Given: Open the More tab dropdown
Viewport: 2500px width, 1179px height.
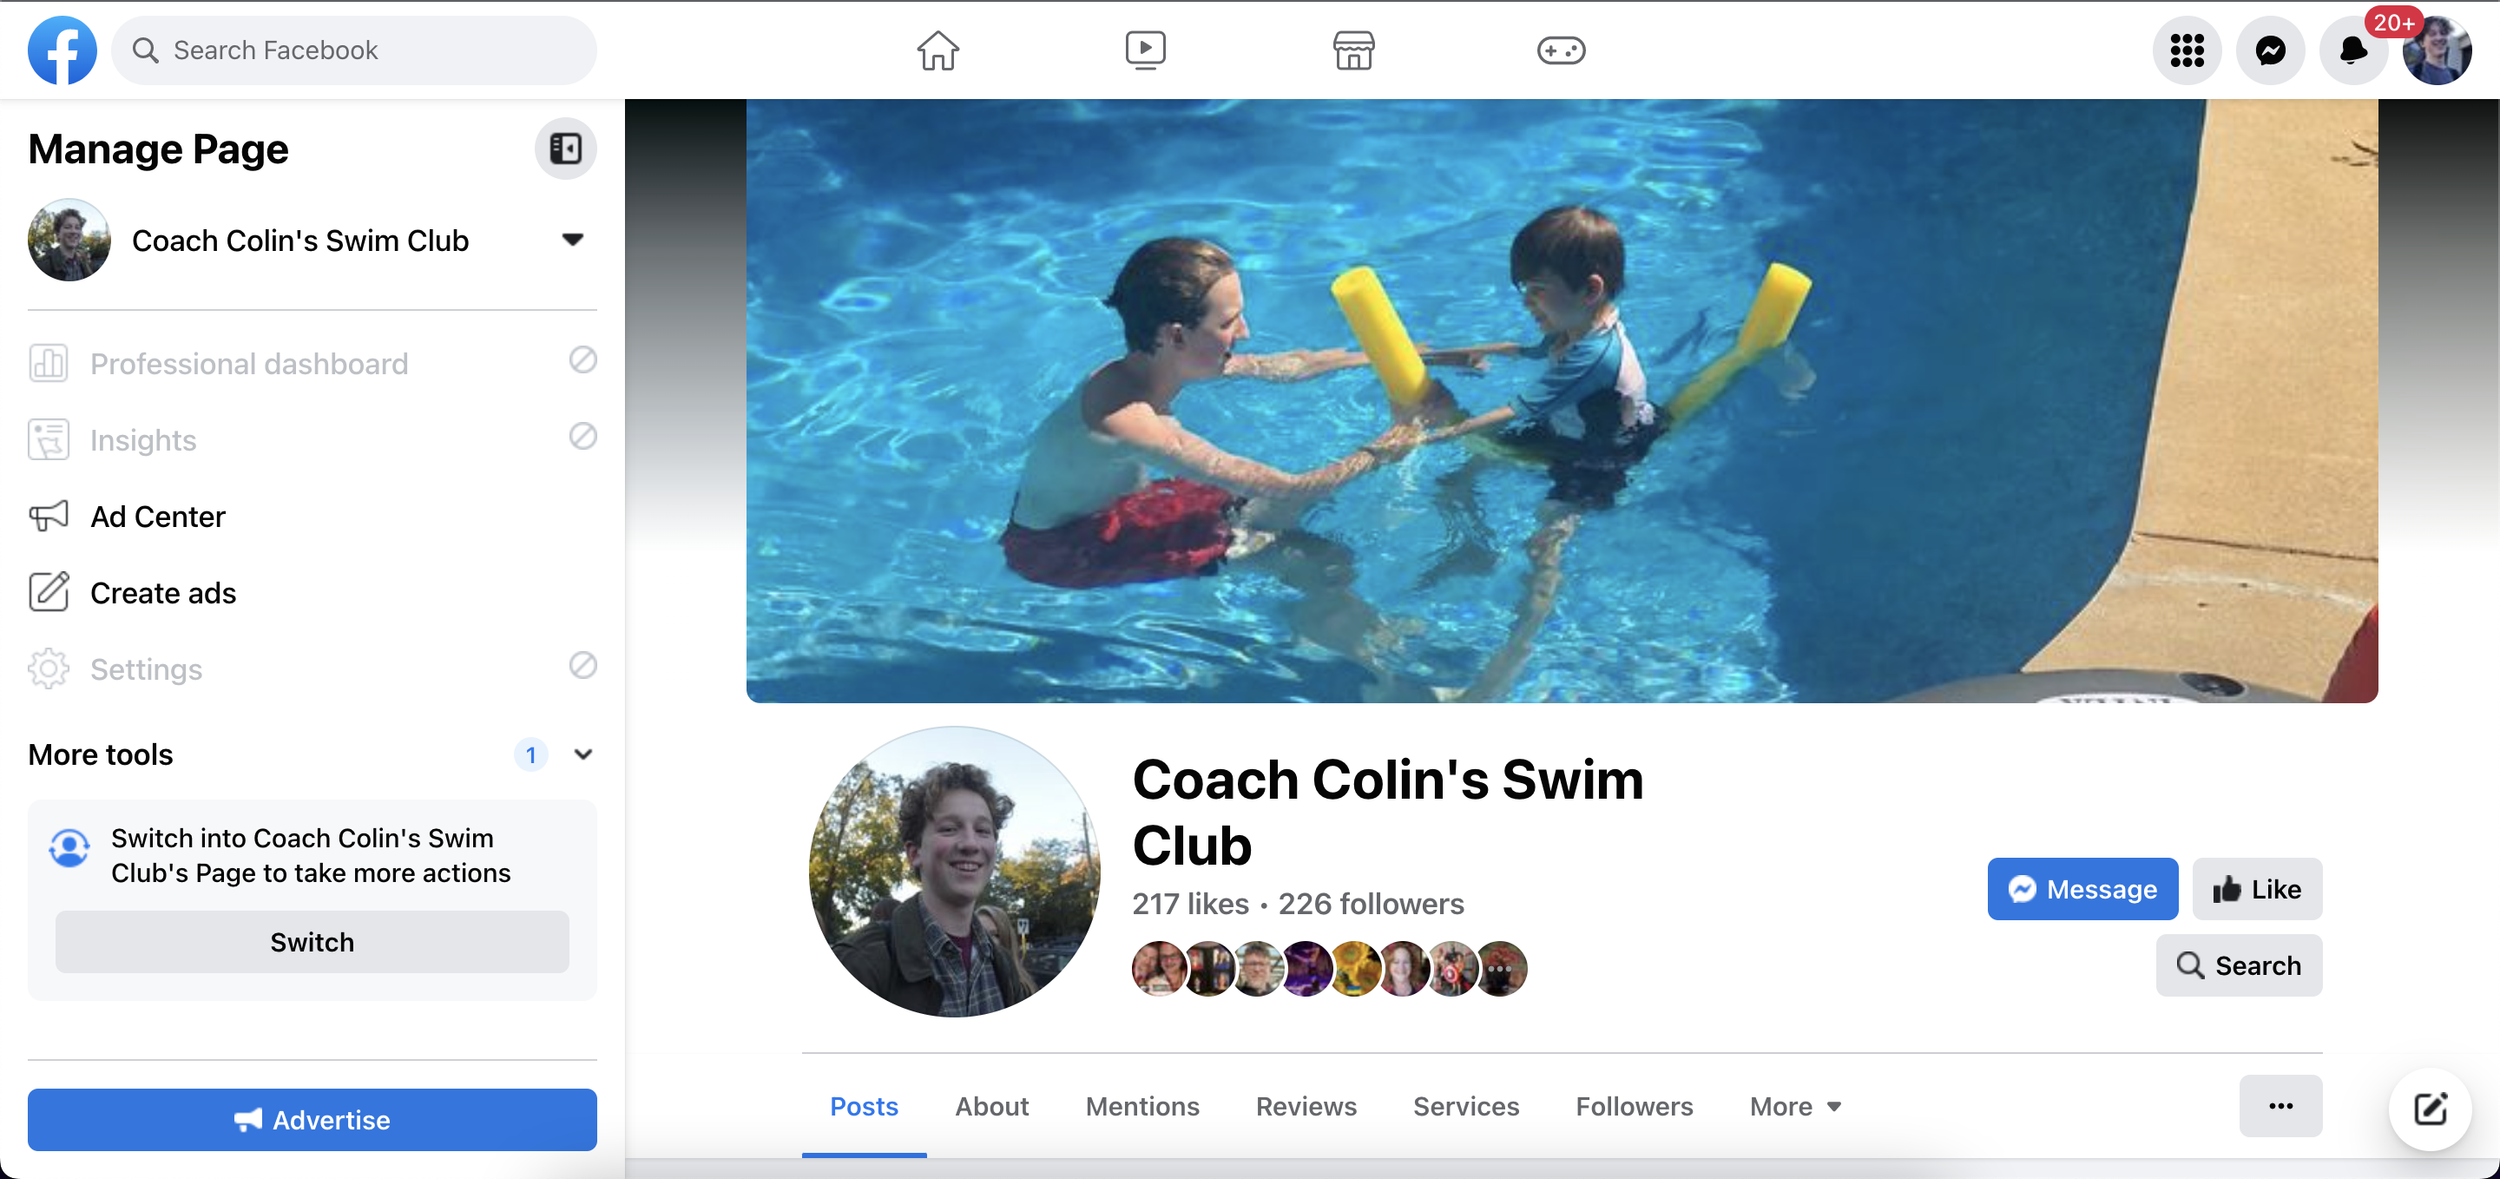Looking at the screenshot, I should click(x=1795, y=1106).
